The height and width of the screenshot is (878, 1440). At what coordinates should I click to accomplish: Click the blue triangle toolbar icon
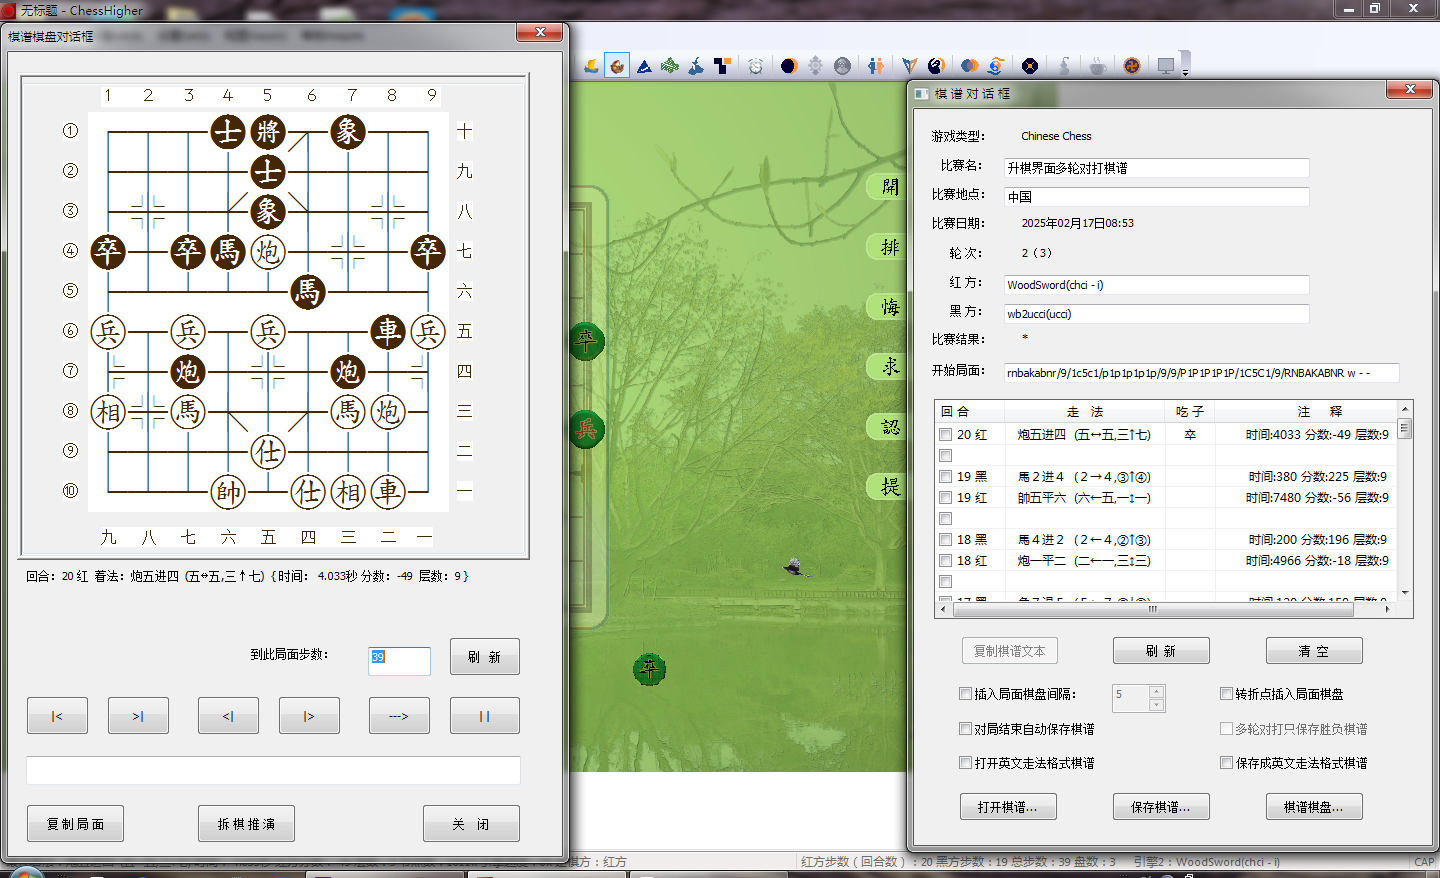644,66
